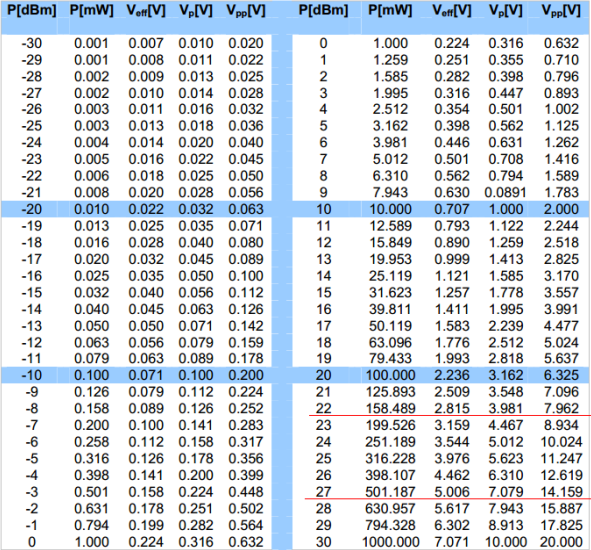591x550 pixels.
Task: Click the 5.006 Veff cell
Action: pos(452,492)
